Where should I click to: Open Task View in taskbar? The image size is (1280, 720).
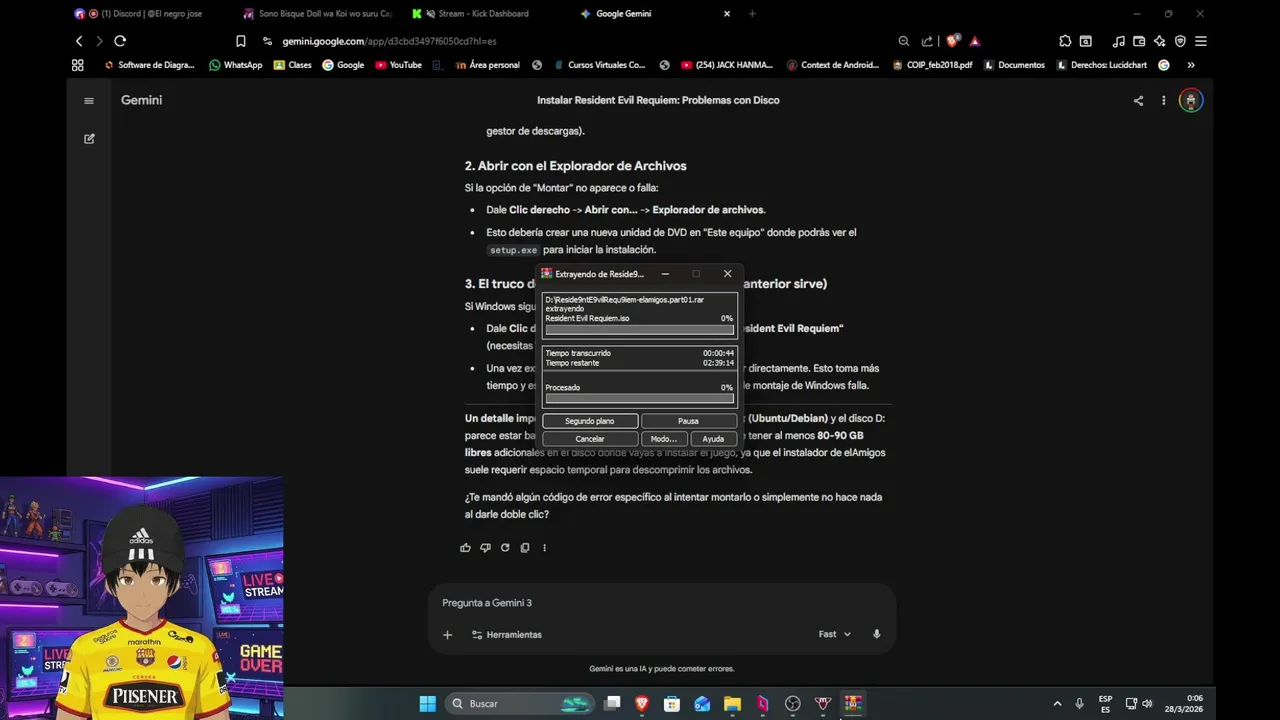tap(612, 704)
